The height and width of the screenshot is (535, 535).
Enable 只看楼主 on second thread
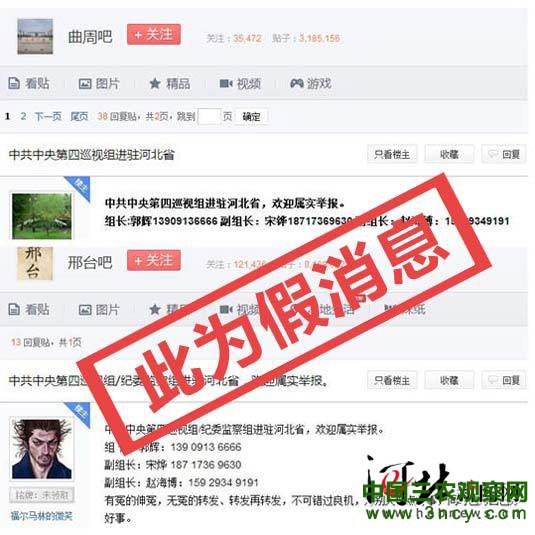click(x=392, y=380)
